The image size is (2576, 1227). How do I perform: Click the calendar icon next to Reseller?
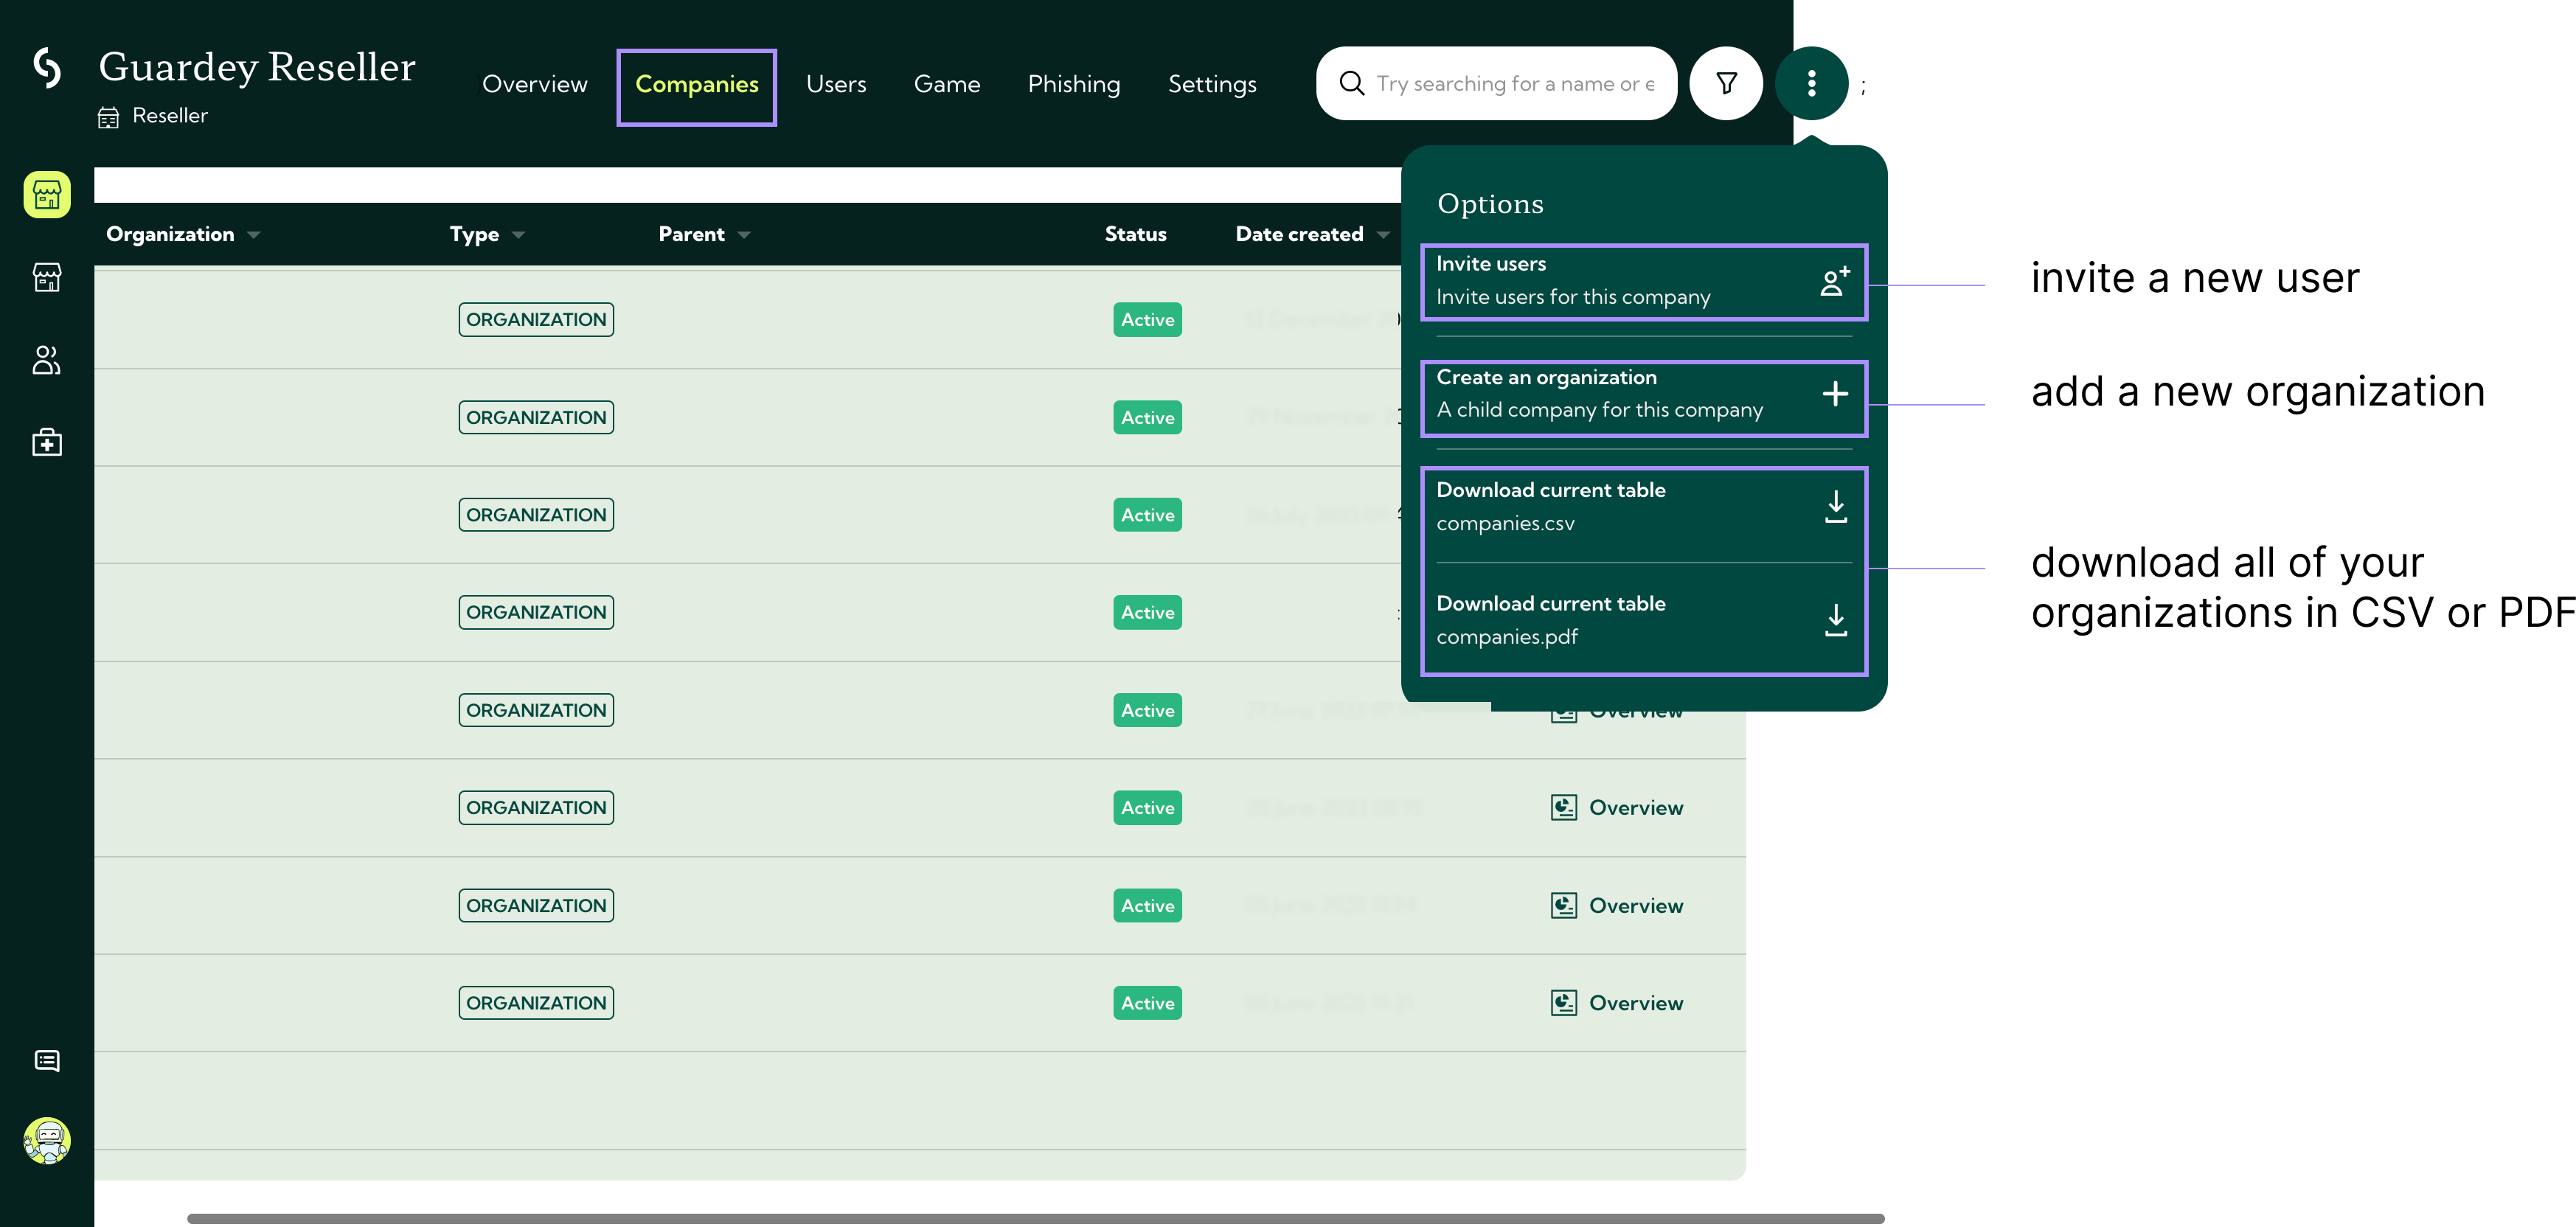[108, 118]
